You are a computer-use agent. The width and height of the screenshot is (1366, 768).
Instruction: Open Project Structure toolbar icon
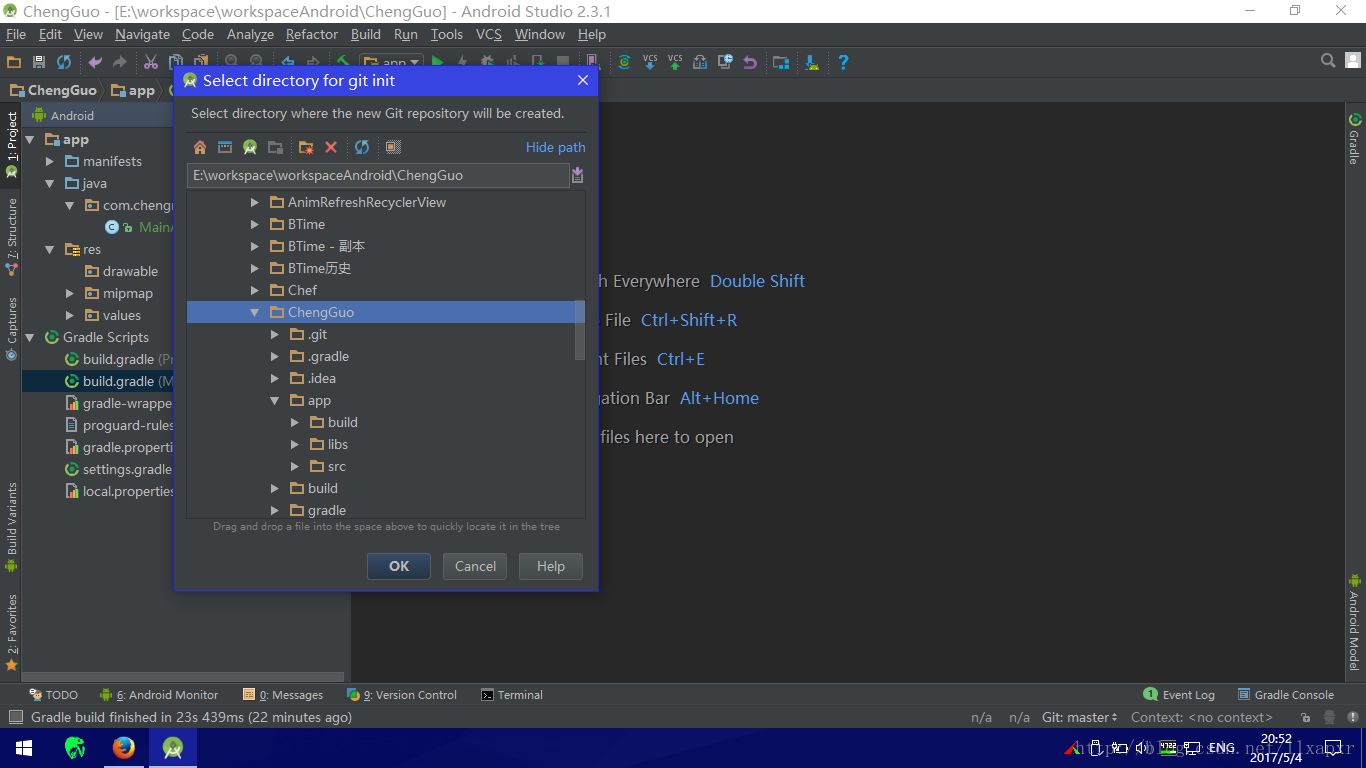tap(781, 62)
